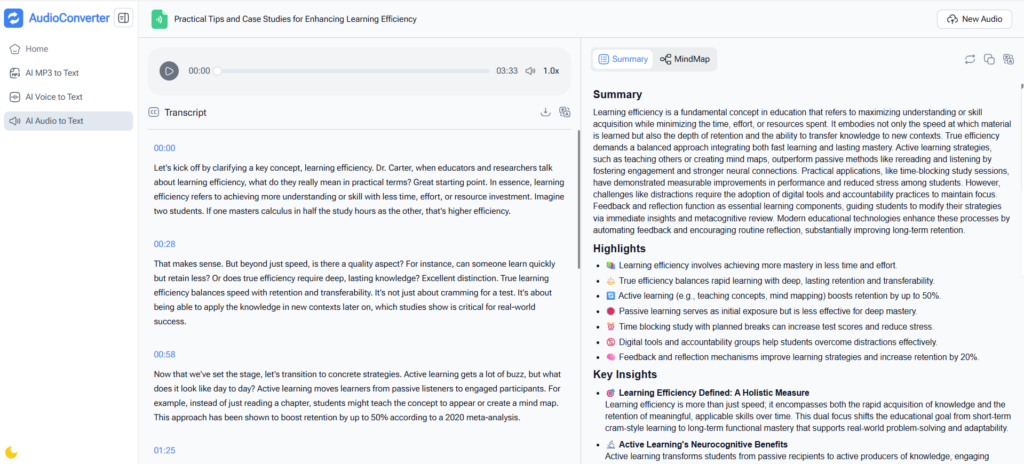Translate the summary panel
The height and width of the screenshot is (464, 1024).
[1007, 59]
